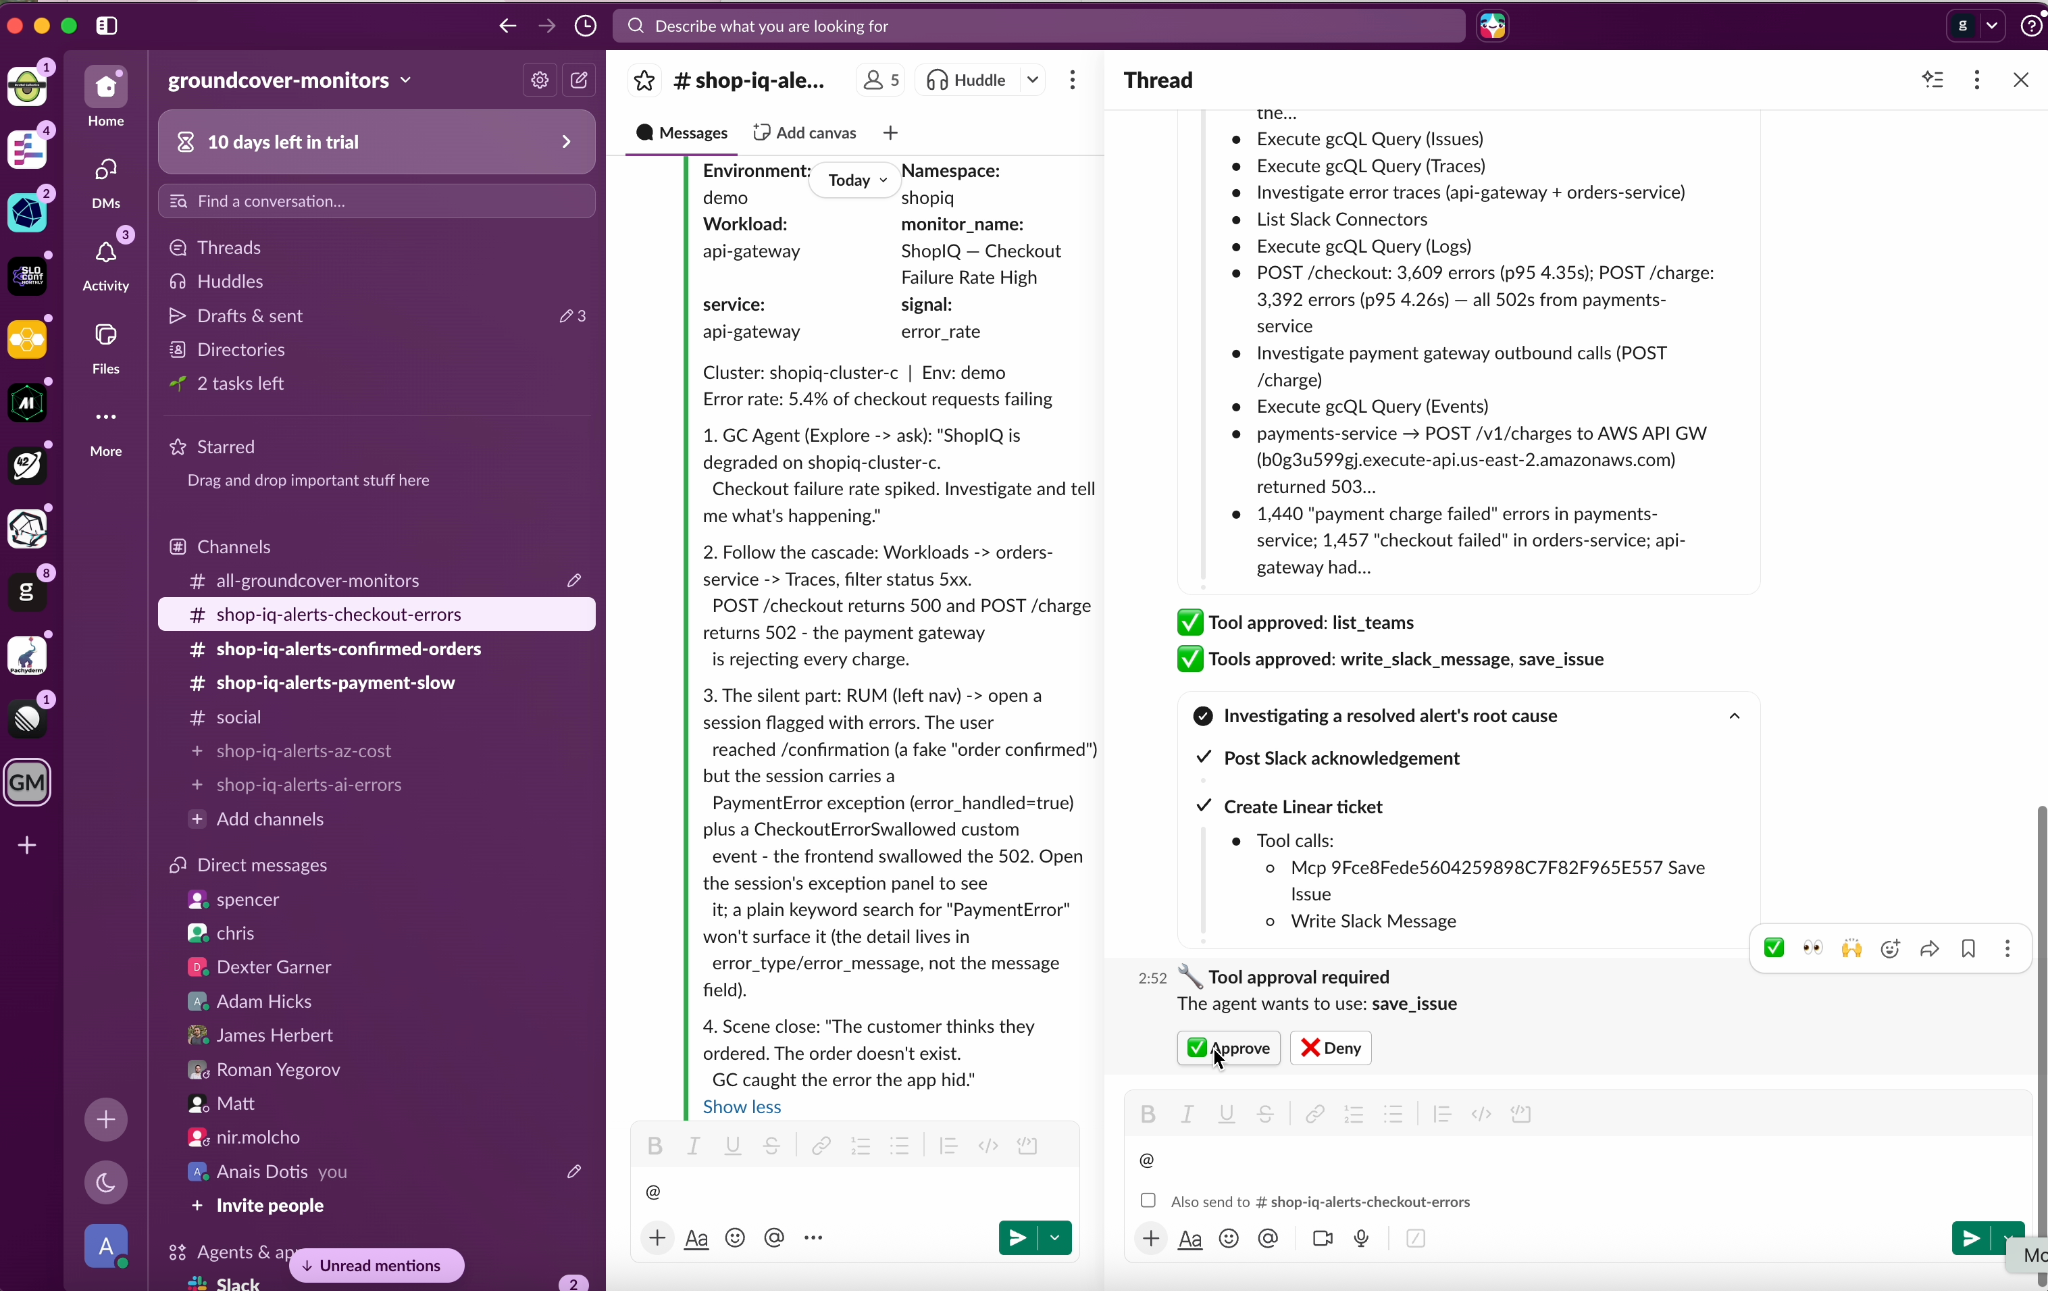This screenshot has width=2048, height=1291.
Task: Go back in navigation history
Action: [x=508, y=26]
